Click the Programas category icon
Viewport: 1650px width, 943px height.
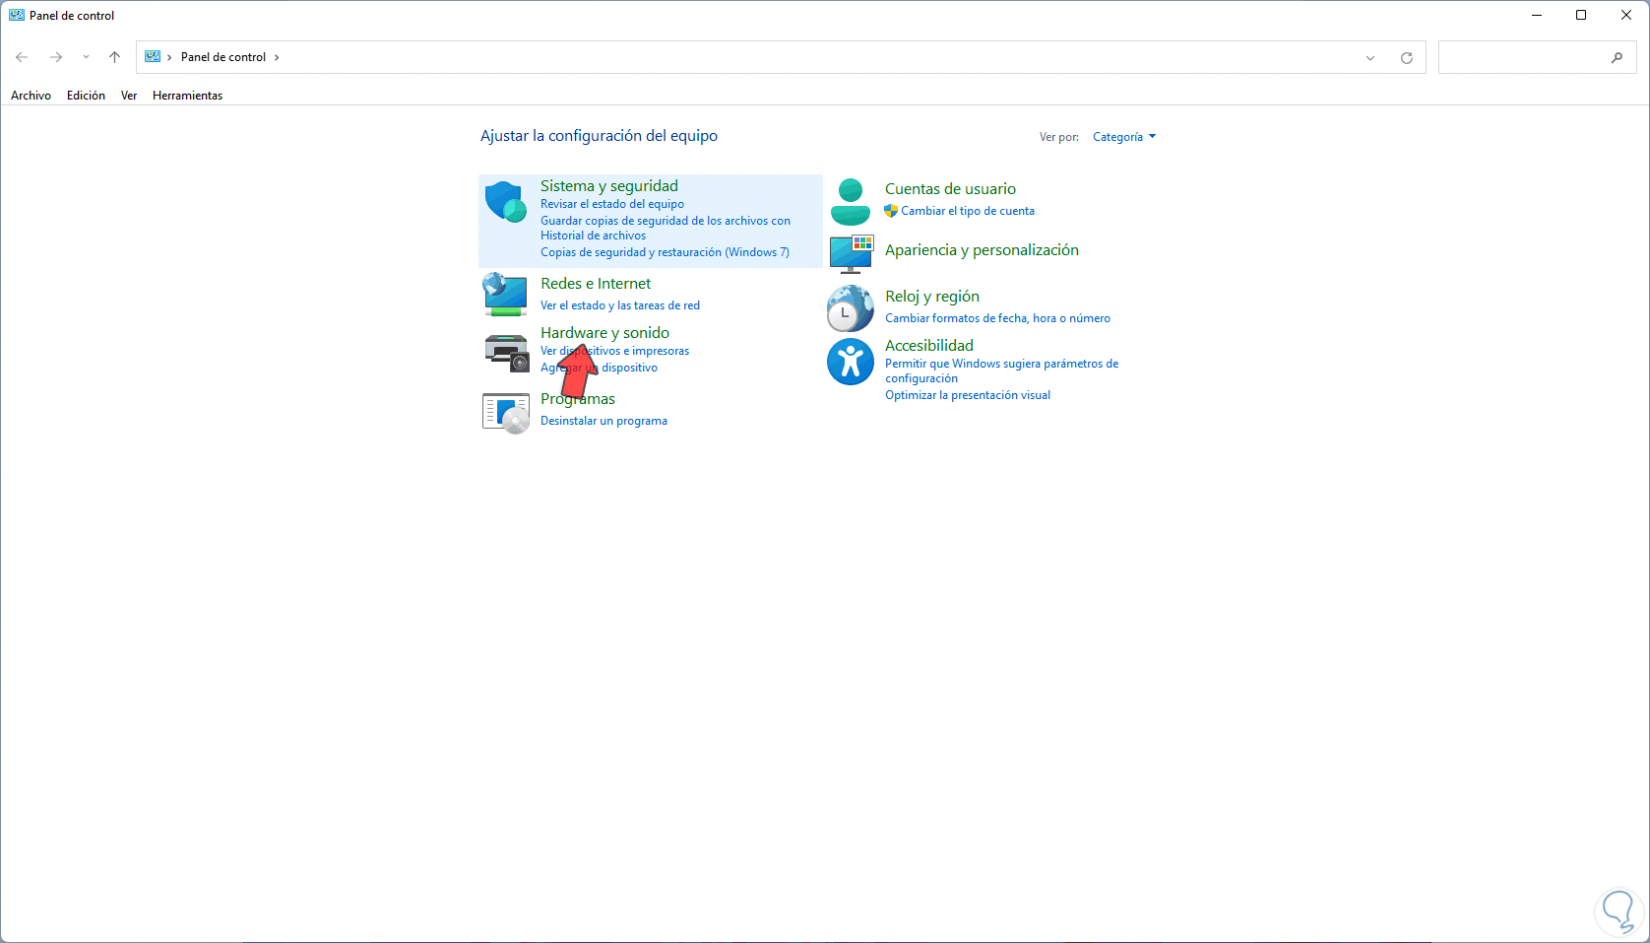pyautogui.click(x=505, y=412)
